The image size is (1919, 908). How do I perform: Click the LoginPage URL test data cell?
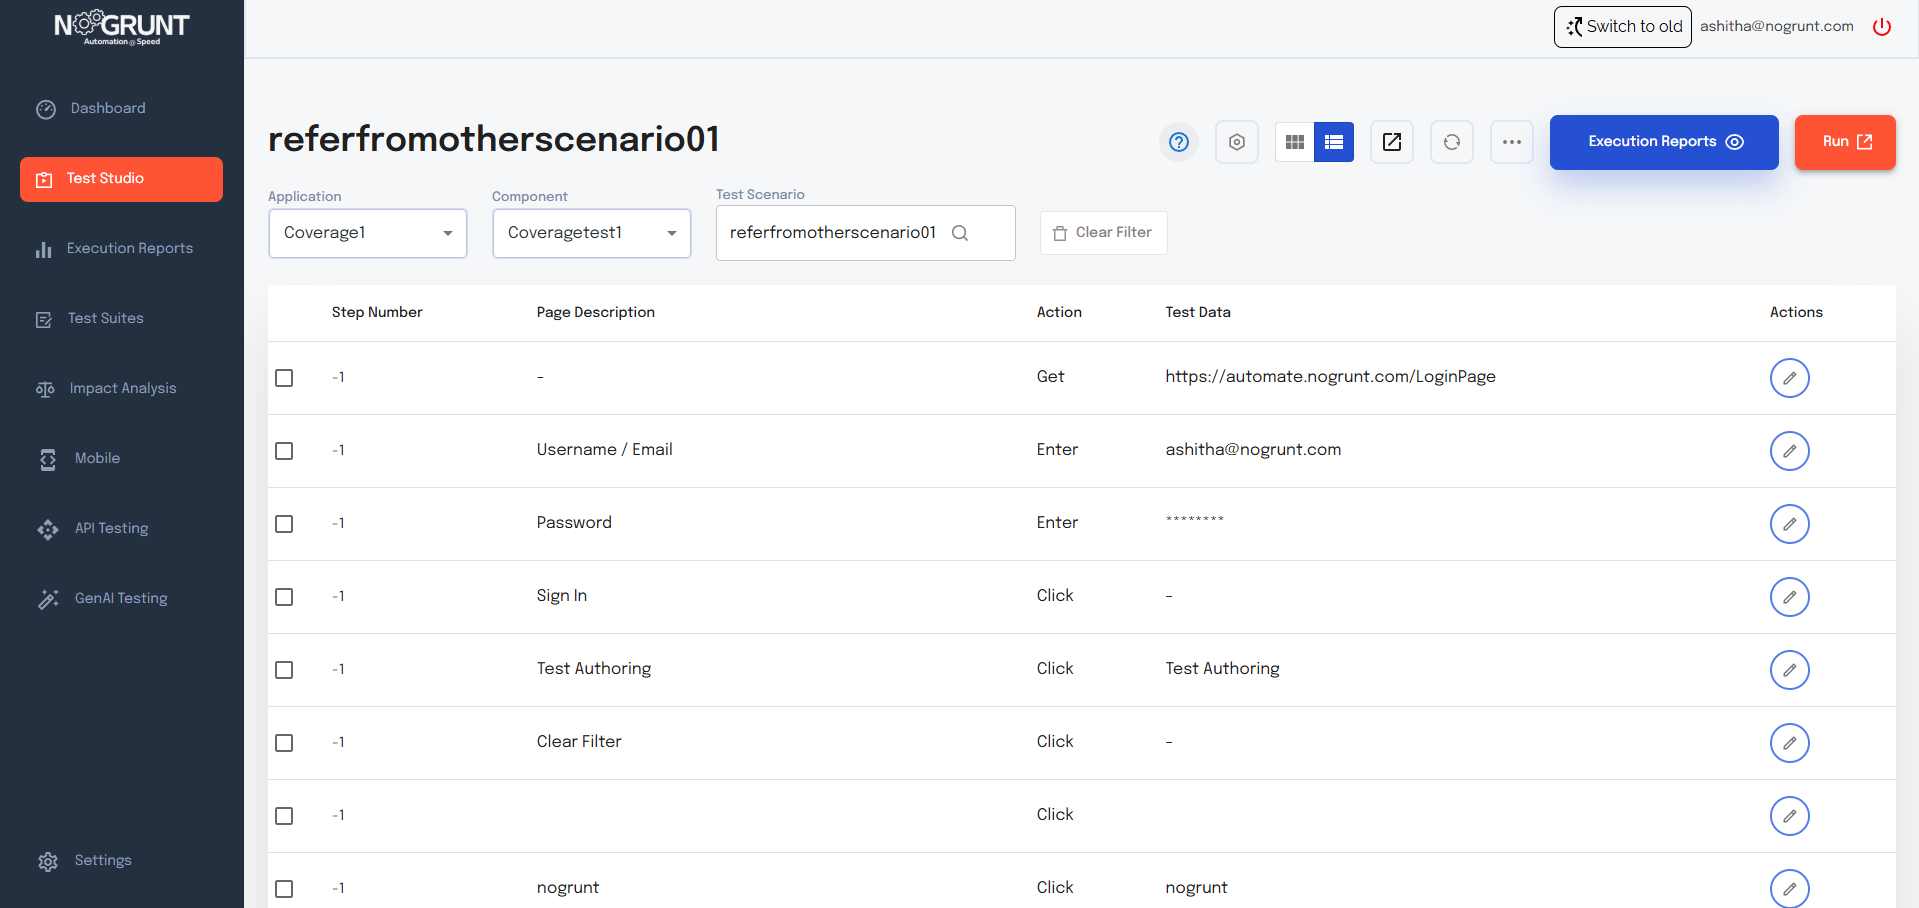(x=1330, y=377)
